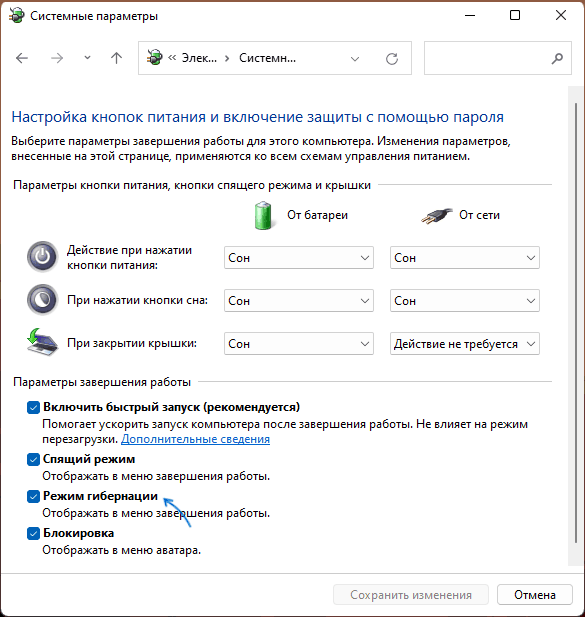
Task: Click 'При закрытии крышки:' label
Action: (x=132, y=343)
